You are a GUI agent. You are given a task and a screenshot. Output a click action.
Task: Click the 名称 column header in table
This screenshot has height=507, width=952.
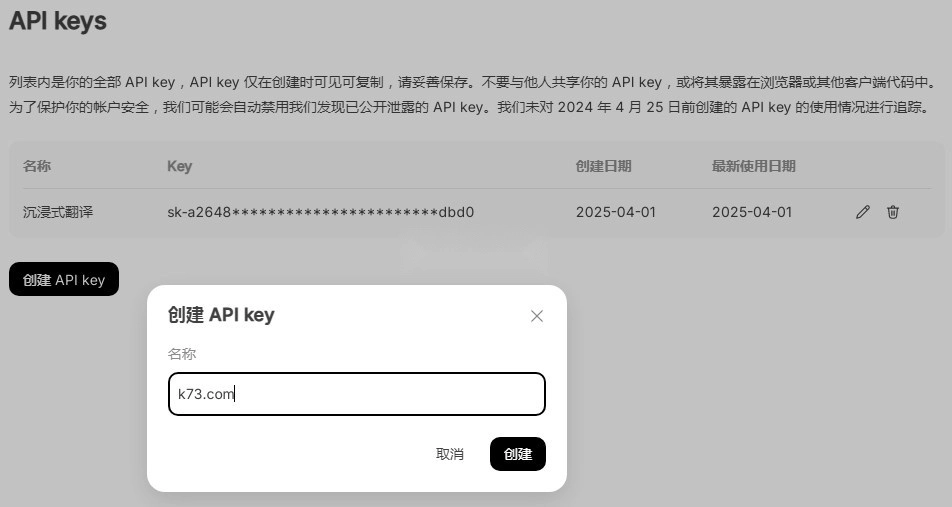pyautogui.click(x=37, y=166)
